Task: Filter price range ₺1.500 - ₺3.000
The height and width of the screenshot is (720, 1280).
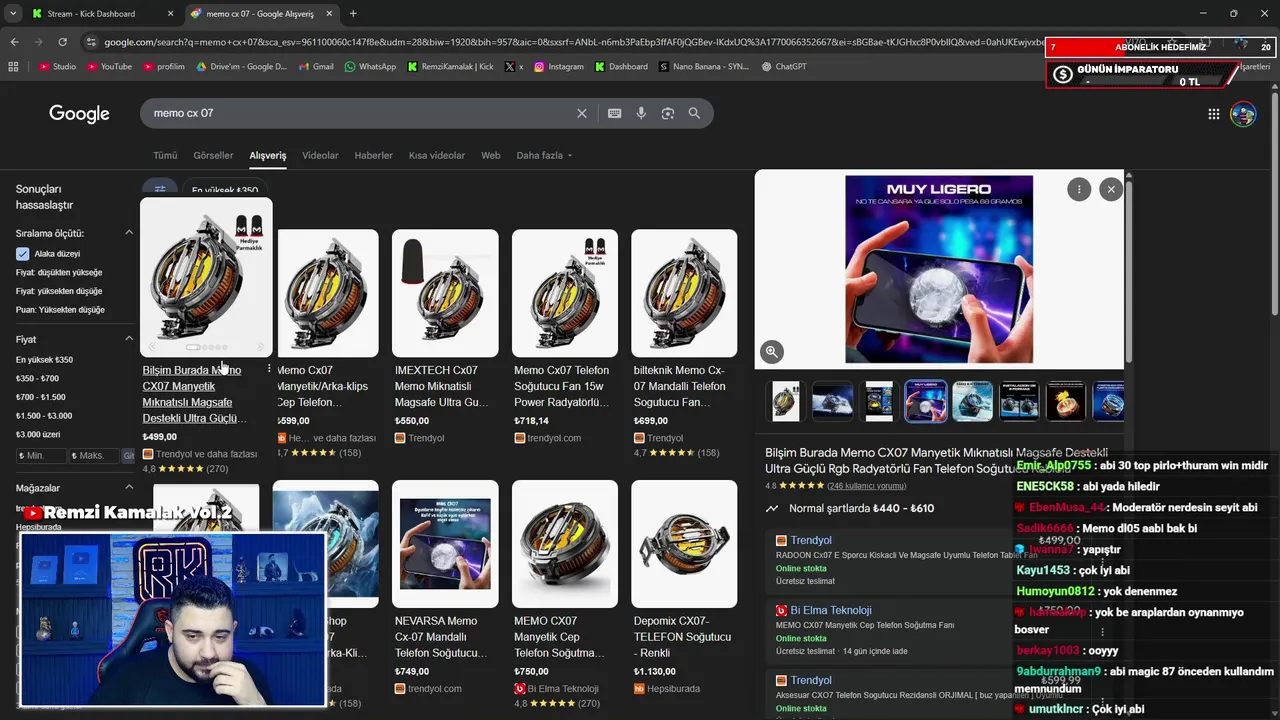Action: [44, 415]
